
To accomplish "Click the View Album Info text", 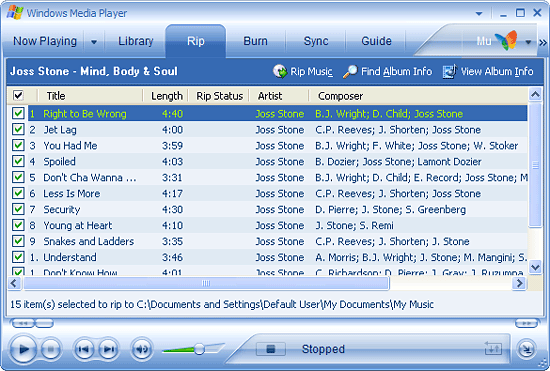I will pyautogui.click(x=497, y=72).
